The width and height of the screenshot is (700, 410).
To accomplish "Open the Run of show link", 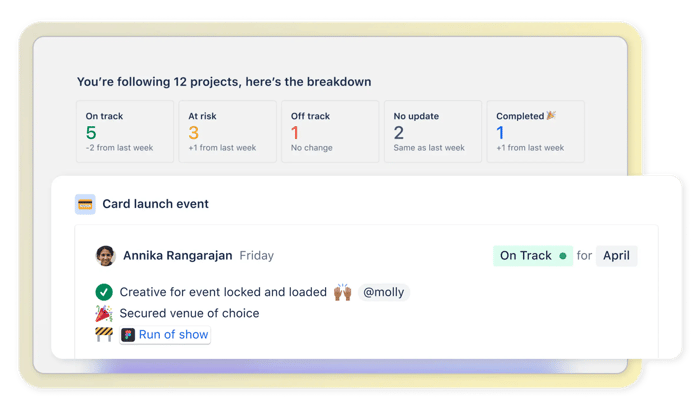I will tap(165, 335).
